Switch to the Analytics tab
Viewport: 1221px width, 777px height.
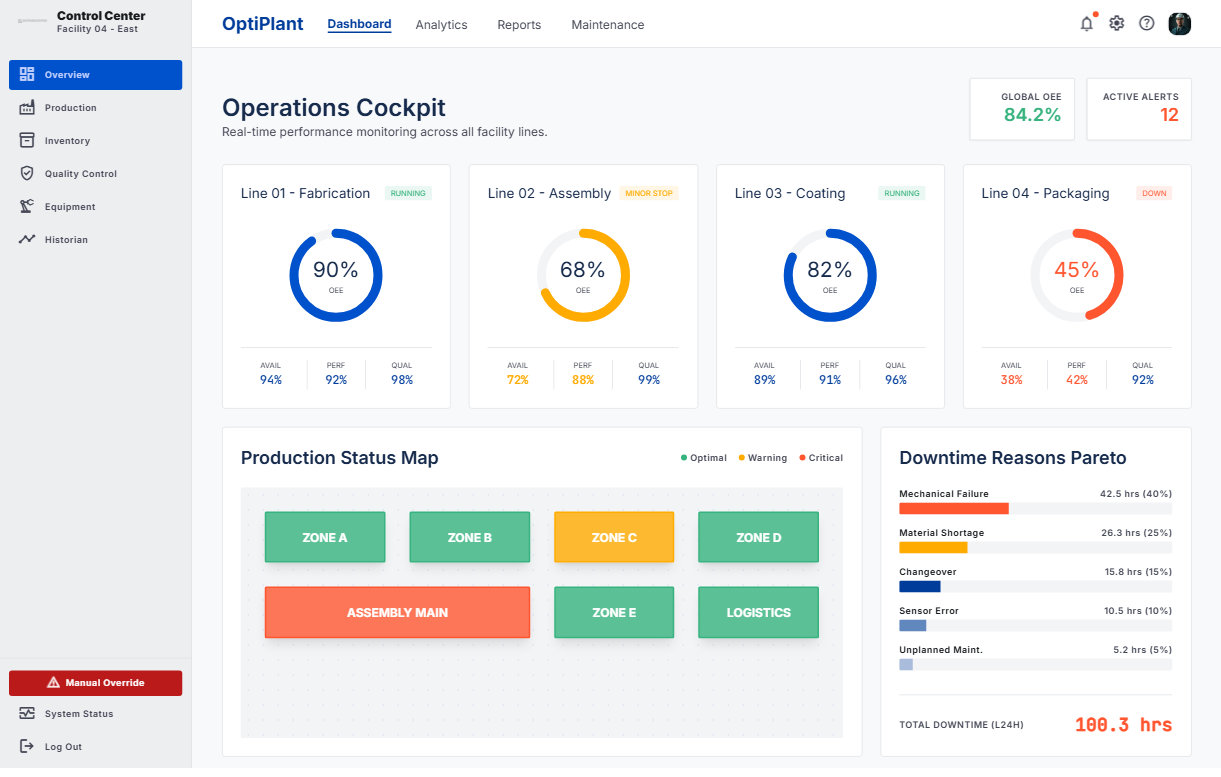441,24
